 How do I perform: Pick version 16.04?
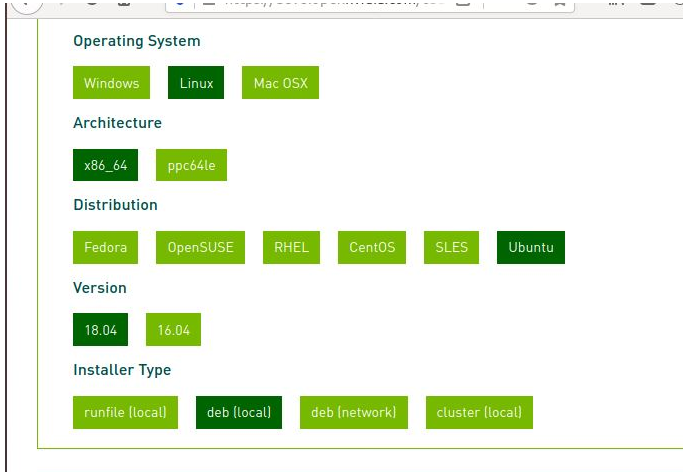[x=173, y=330]
